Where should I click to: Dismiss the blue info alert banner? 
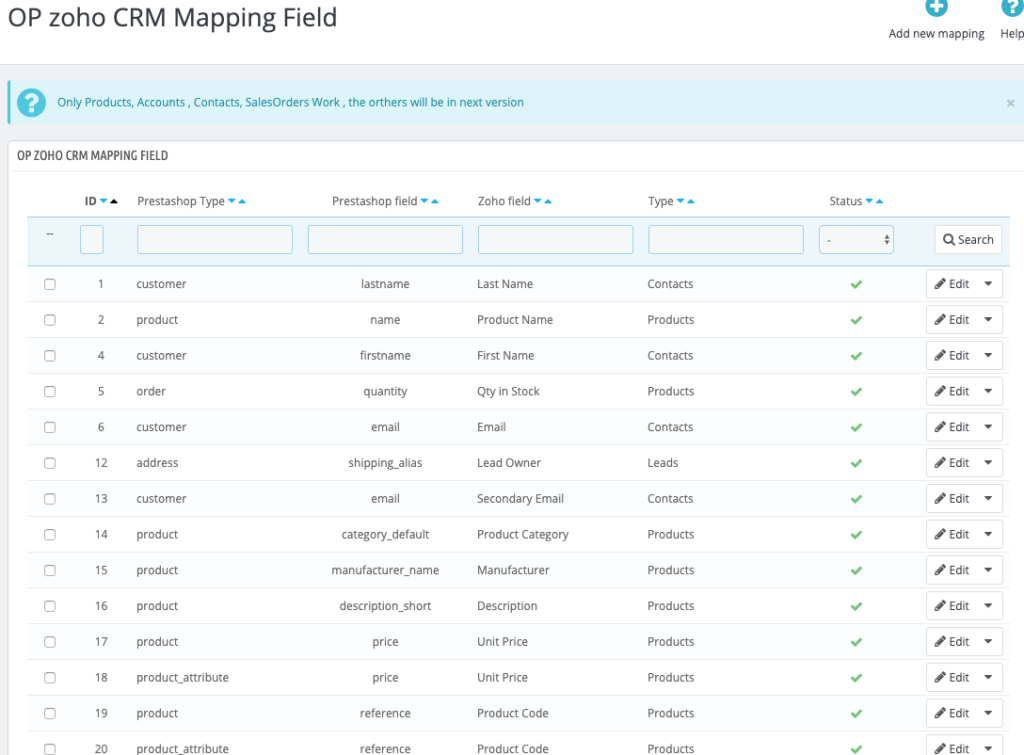pos(1010,103)
